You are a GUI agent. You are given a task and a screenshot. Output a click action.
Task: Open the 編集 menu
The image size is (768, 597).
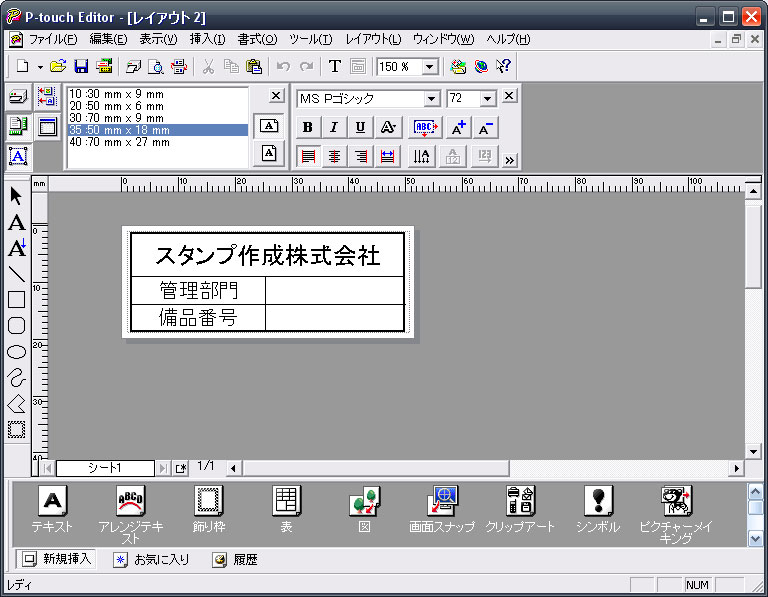(x=108, y=39)
